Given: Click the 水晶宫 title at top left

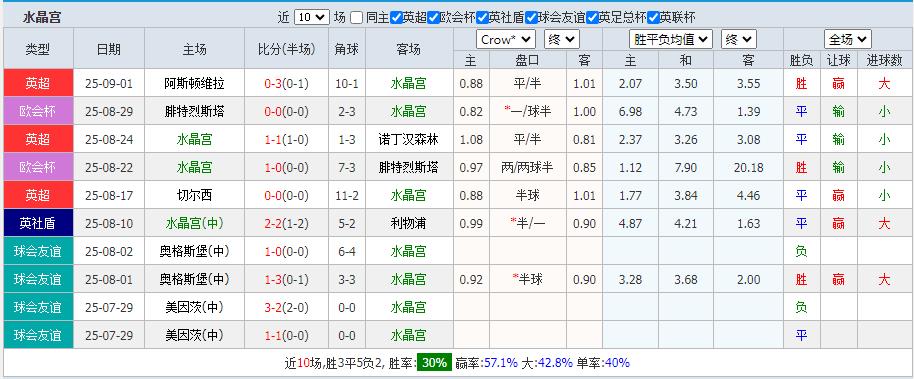Looking at the screenshot, I should [42, 17].
